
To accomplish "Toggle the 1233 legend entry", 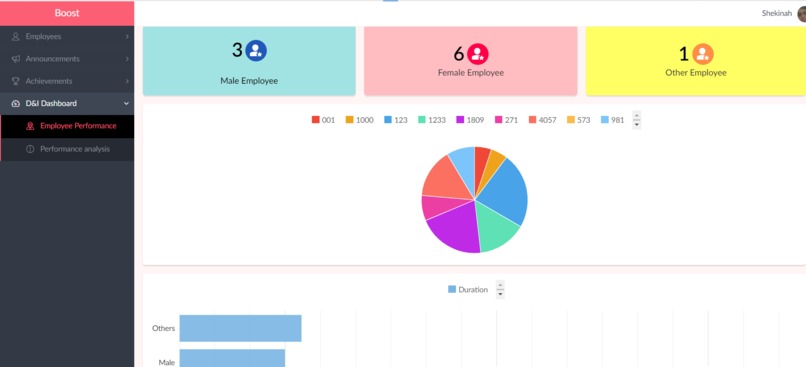I will point(432,120).
